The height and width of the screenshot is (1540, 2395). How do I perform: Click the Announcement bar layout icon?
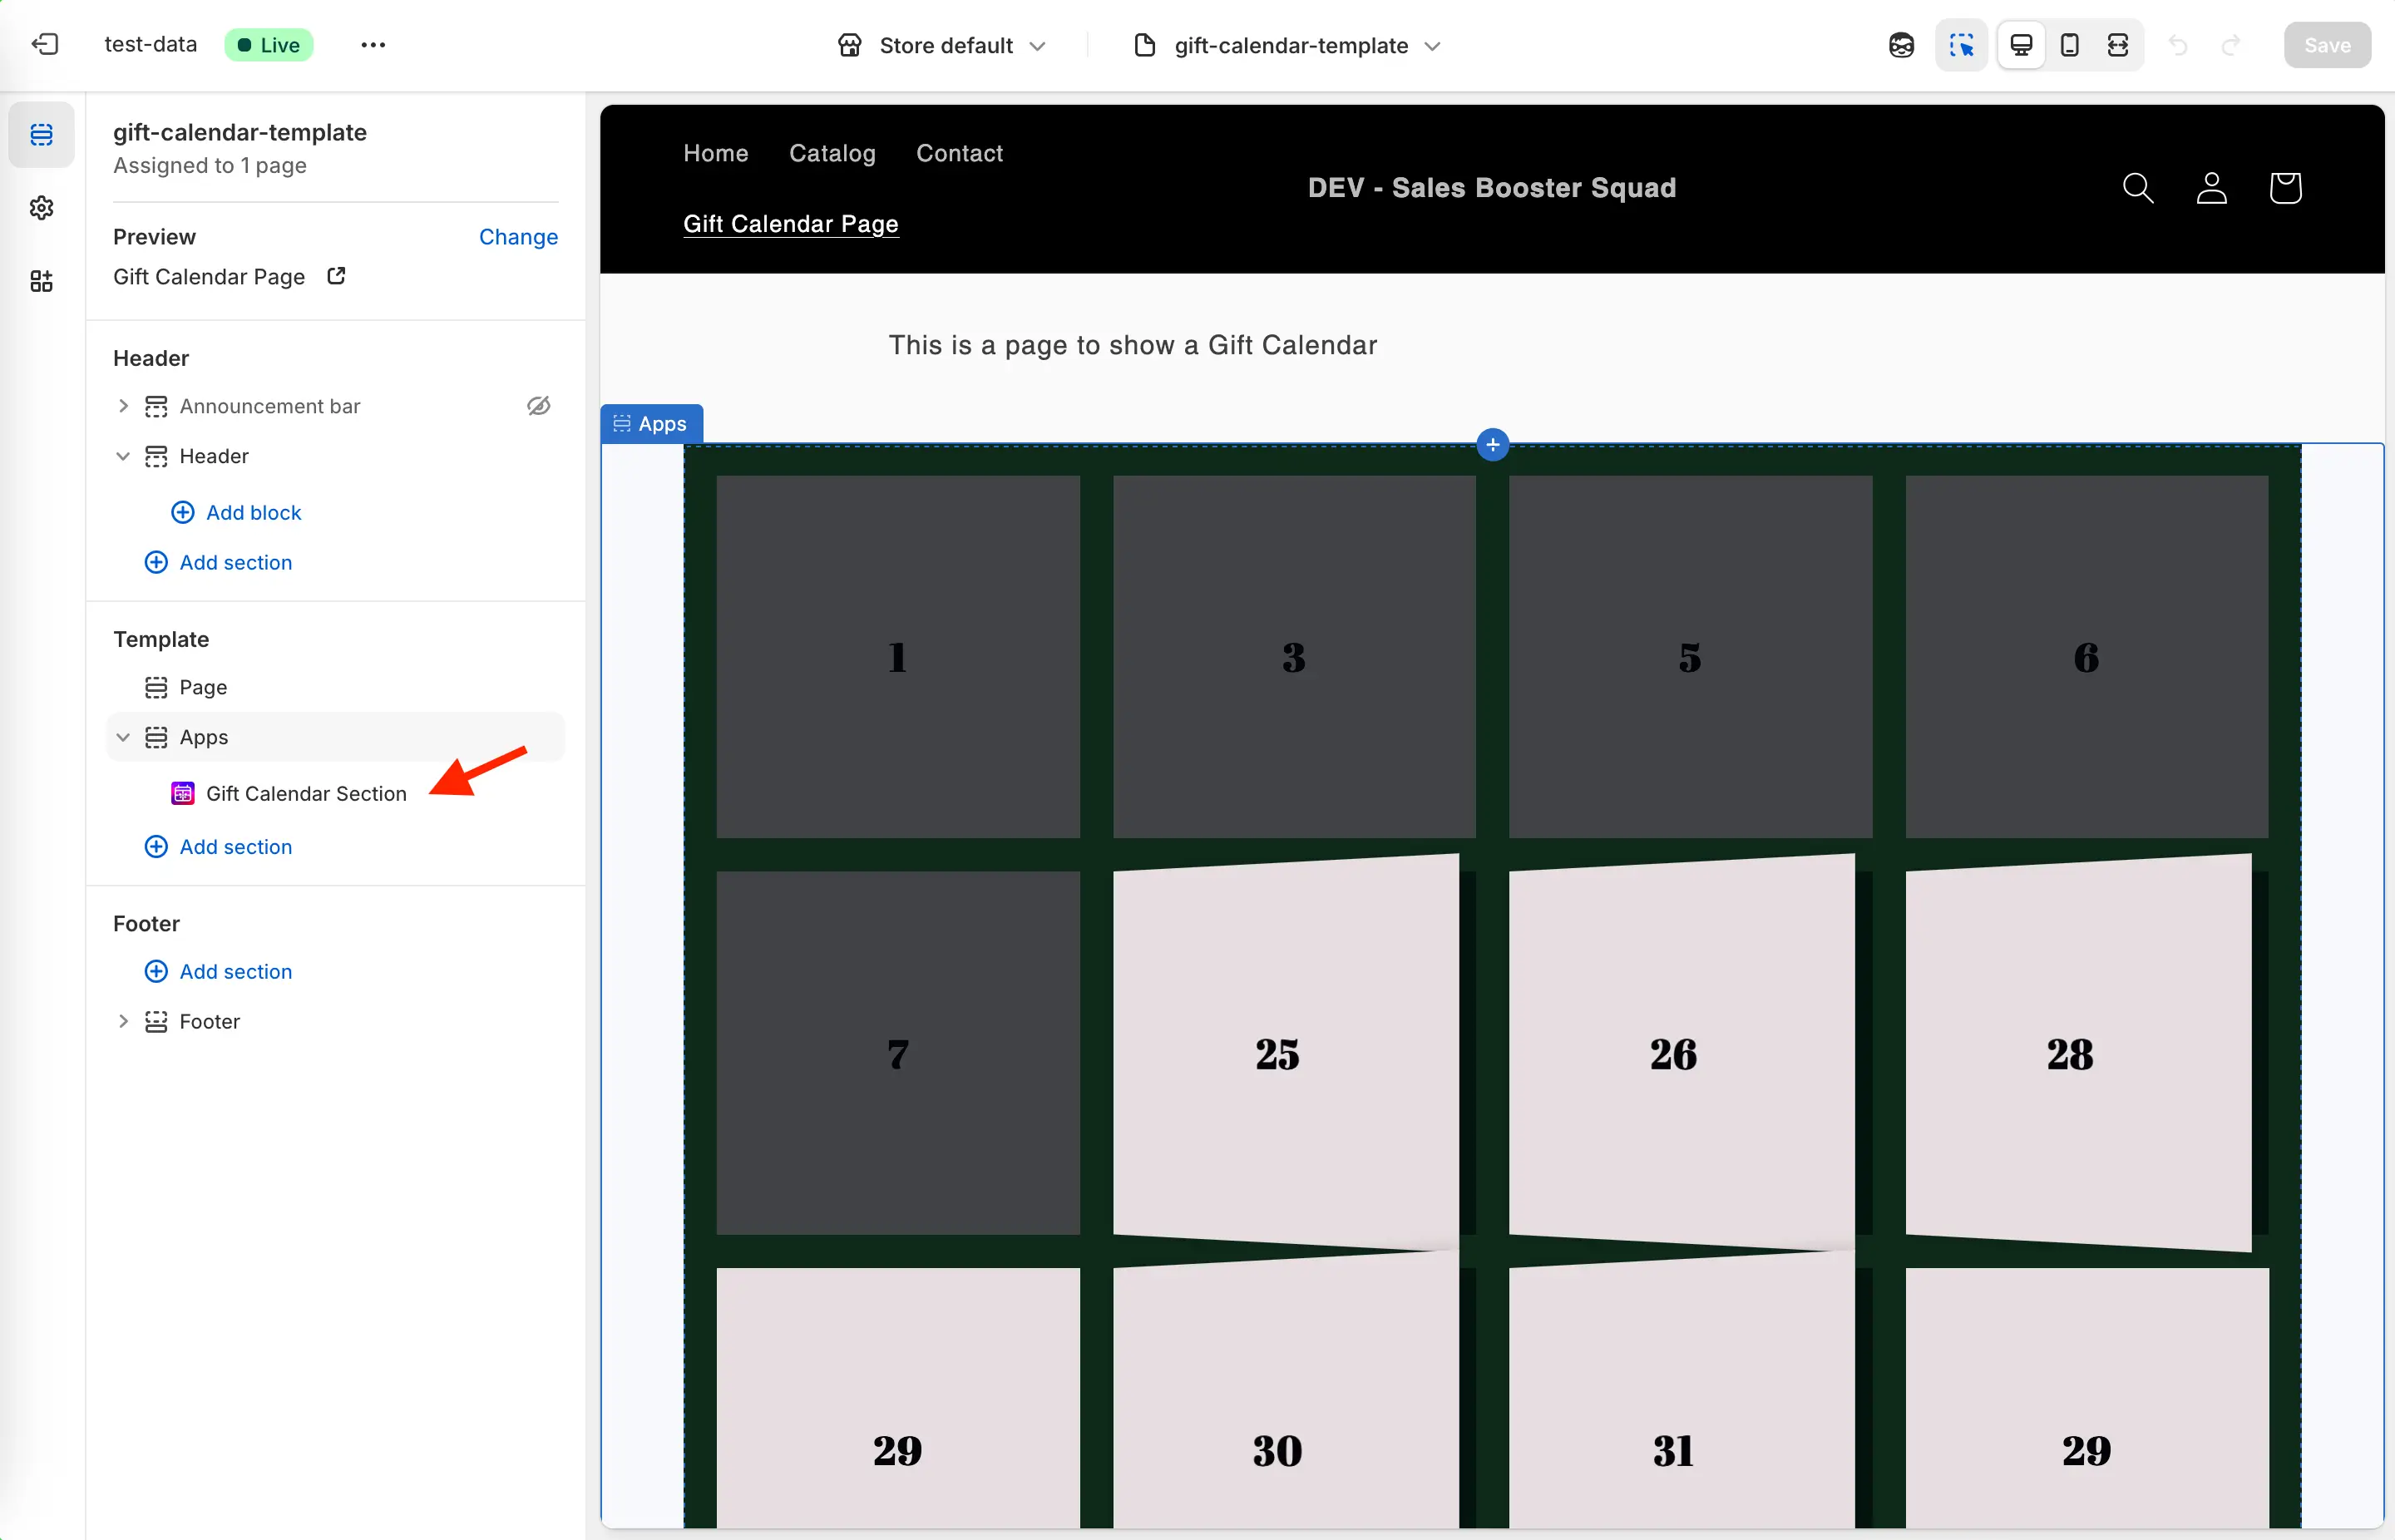(156, 406)
